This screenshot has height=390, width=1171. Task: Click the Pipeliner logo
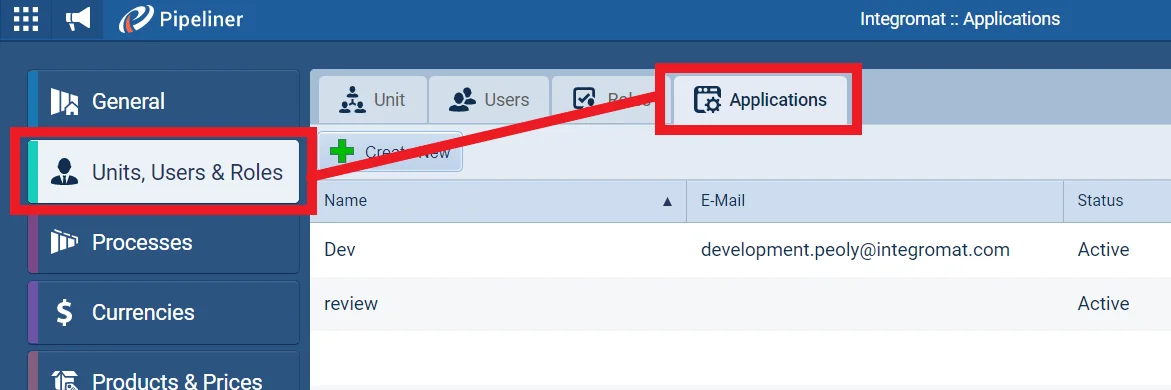click(181, 19)
